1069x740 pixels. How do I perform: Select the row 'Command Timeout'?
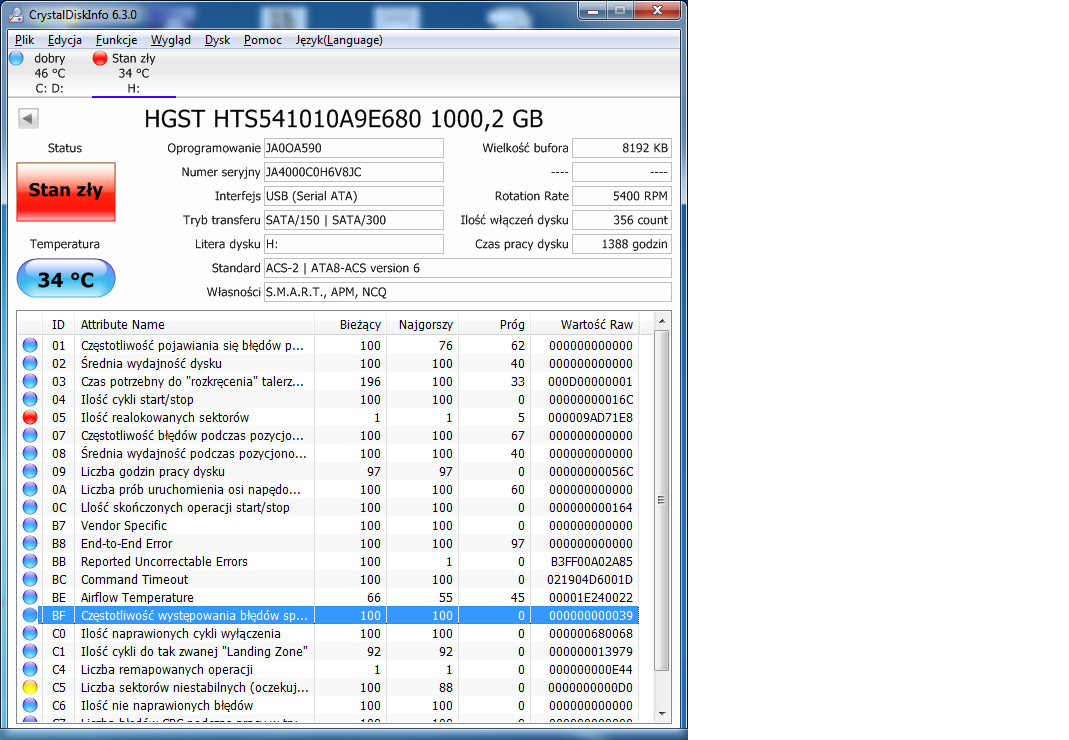click(328, 579)
